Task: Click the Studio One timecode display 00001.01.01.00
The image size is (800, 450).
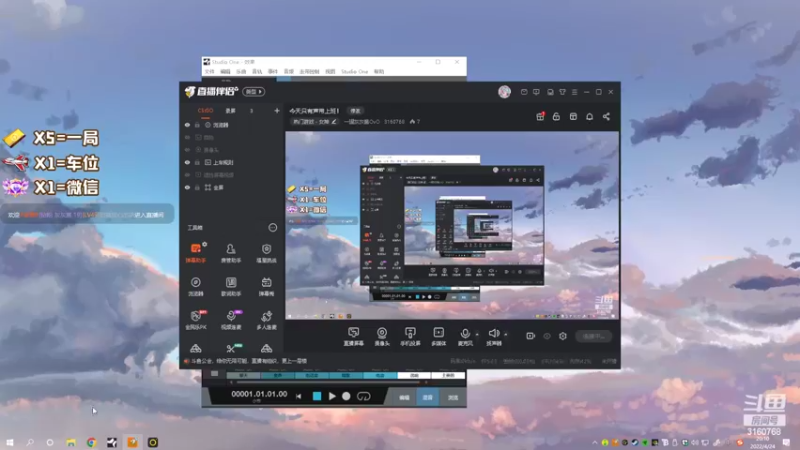Action: click(259, 394)
